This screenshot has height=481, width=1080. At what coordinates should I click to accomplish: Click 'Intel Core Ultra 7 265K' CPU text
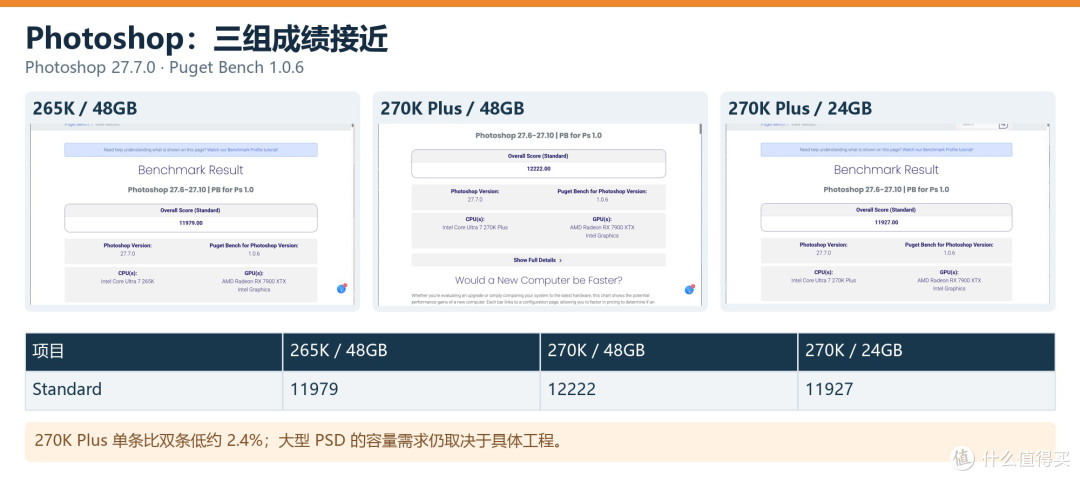click(x=128, y=282)
